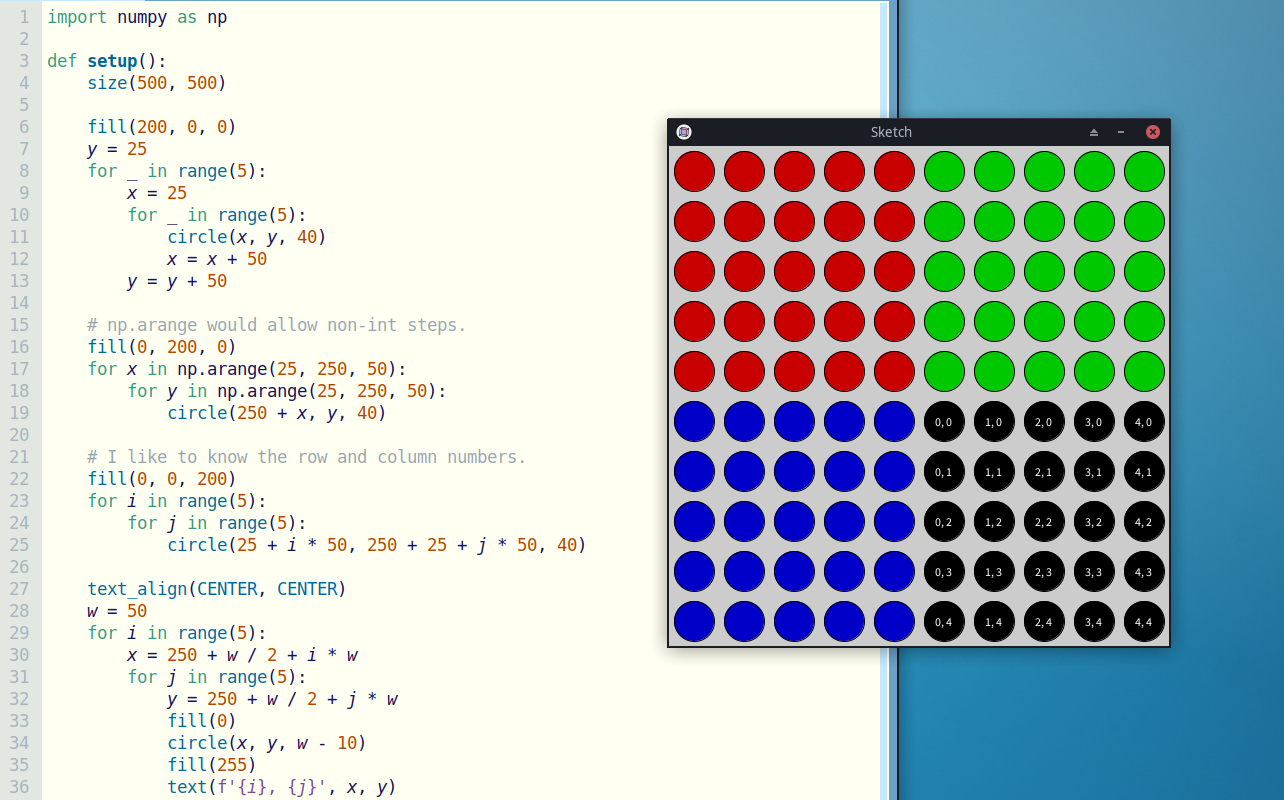Click the black circle labeled 2, 2
Screen dimensions: 1284x800
tap(1044, 522)
